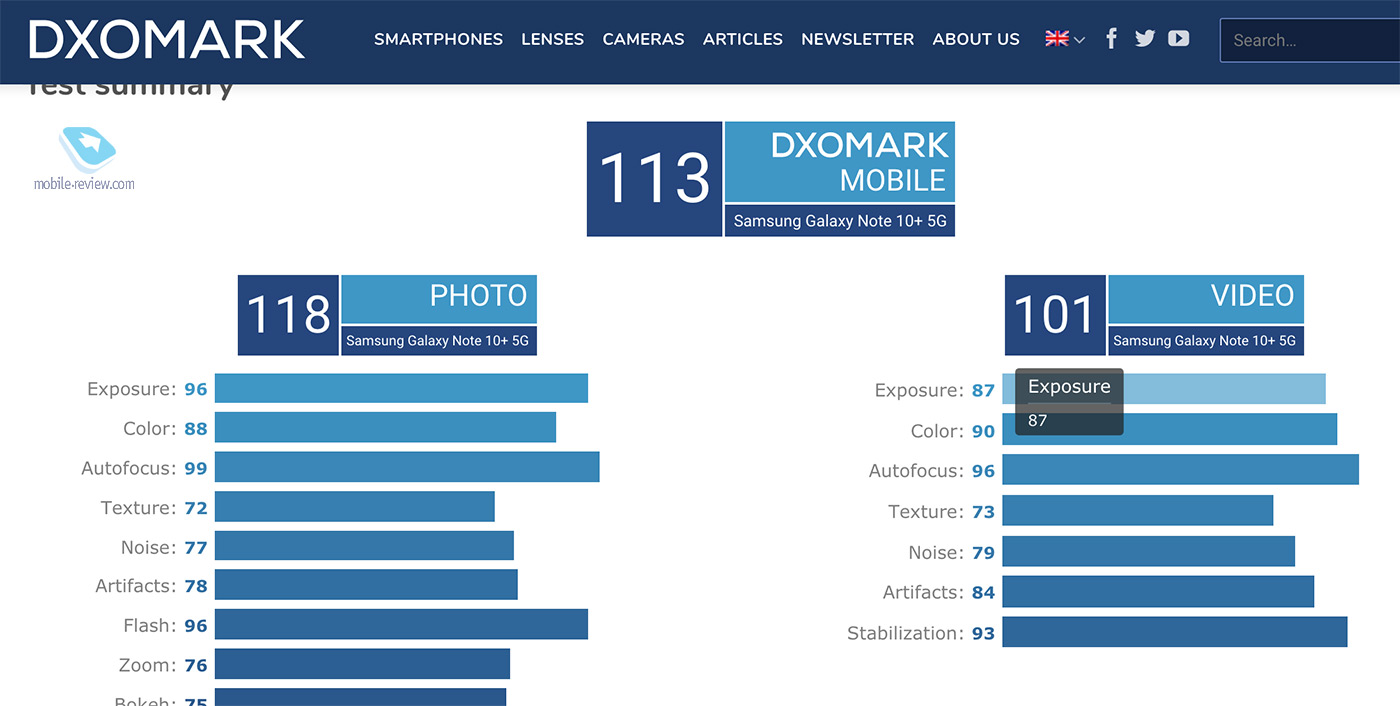Click the Photo Color 88 bar
1400x706 pixels.
(x=385, y=428)
